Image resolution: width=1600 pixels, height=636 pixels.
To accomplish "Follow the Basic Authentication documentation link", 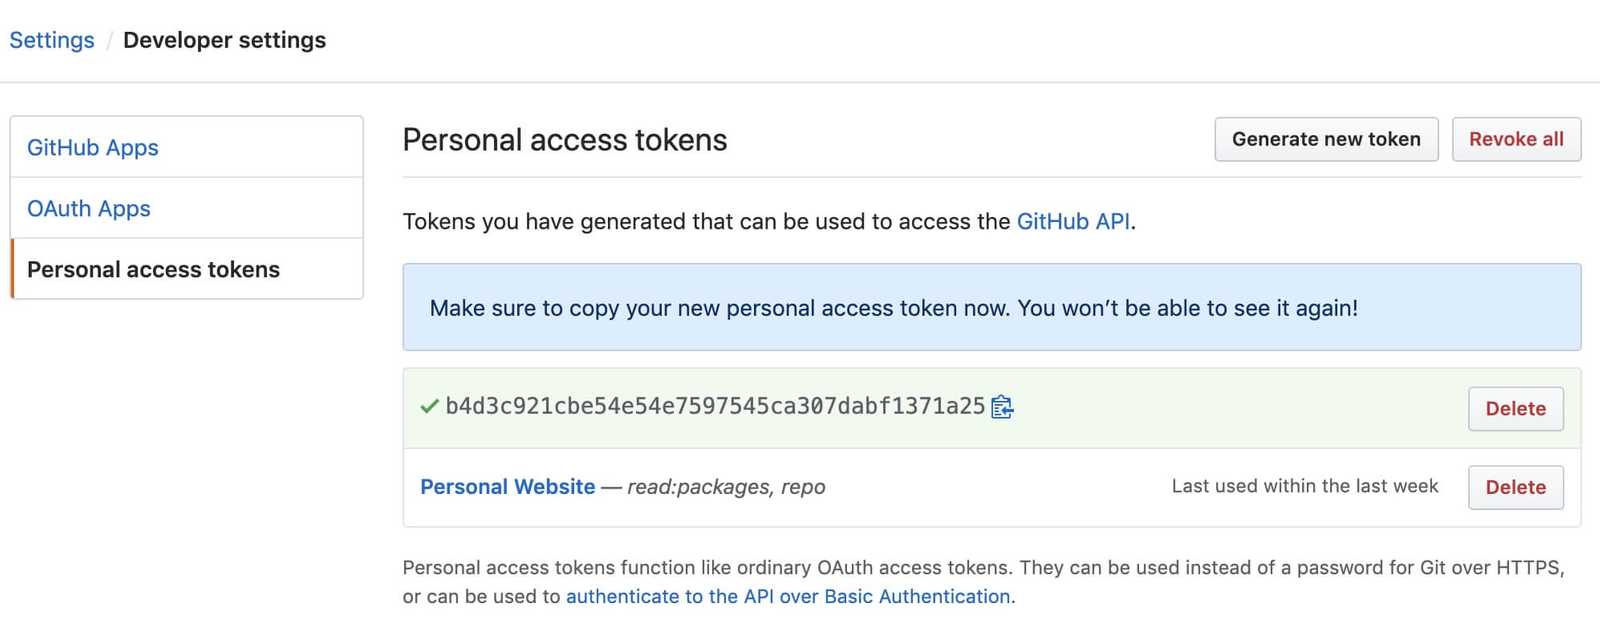I will [788, 596].
